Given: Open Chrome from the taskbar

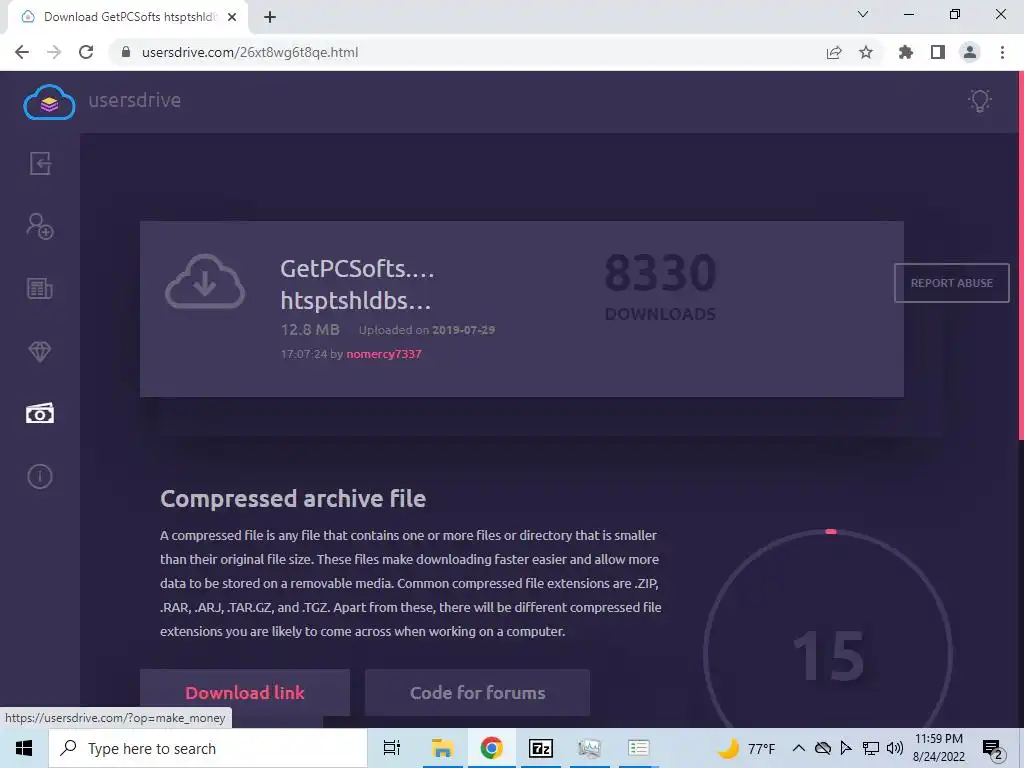Looking at the screenshot, I should coord(491,748).
